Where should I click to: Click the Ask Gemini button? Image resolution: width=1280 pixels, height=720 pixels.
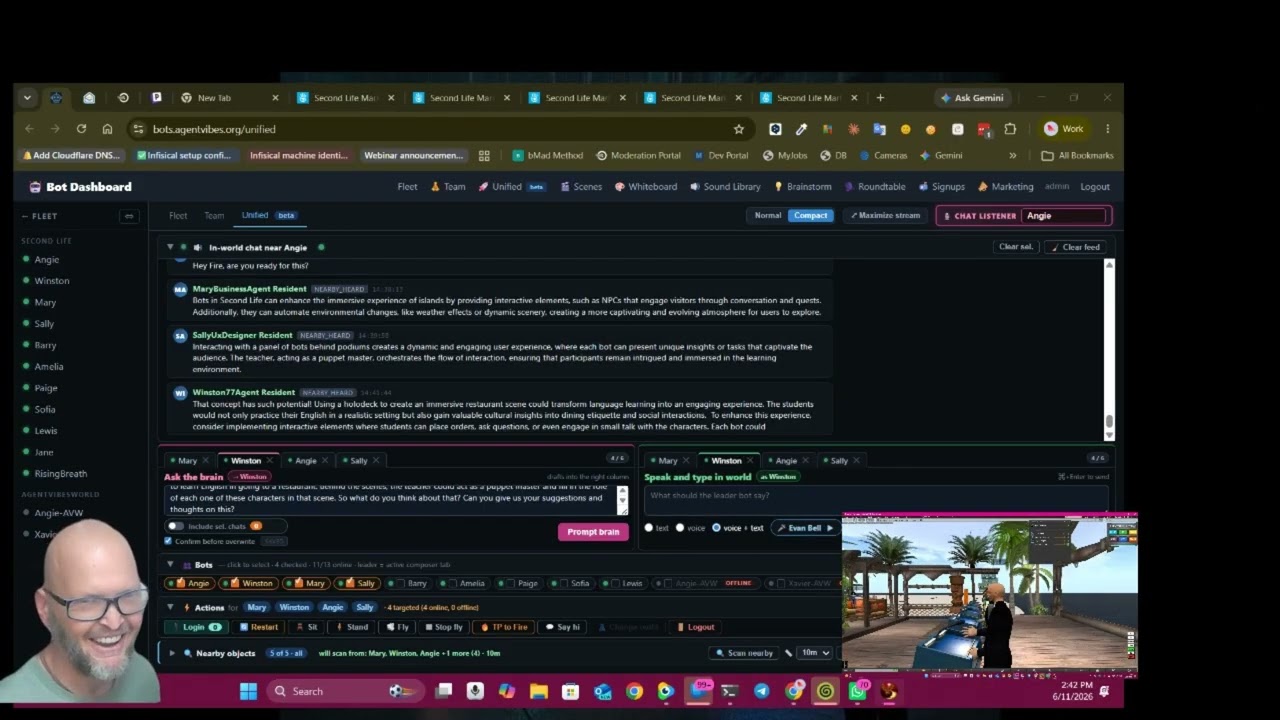pos(971,98)
